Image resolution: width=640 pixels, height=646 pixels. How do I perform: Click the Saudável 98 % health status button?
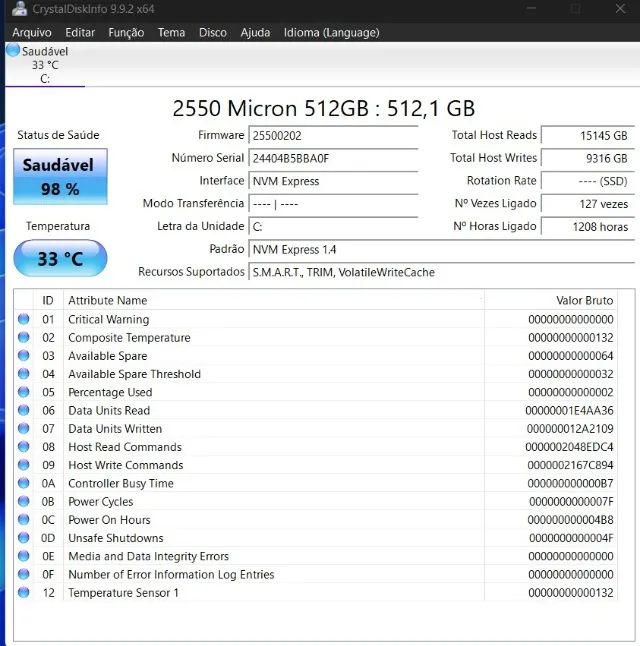point(60,177)
